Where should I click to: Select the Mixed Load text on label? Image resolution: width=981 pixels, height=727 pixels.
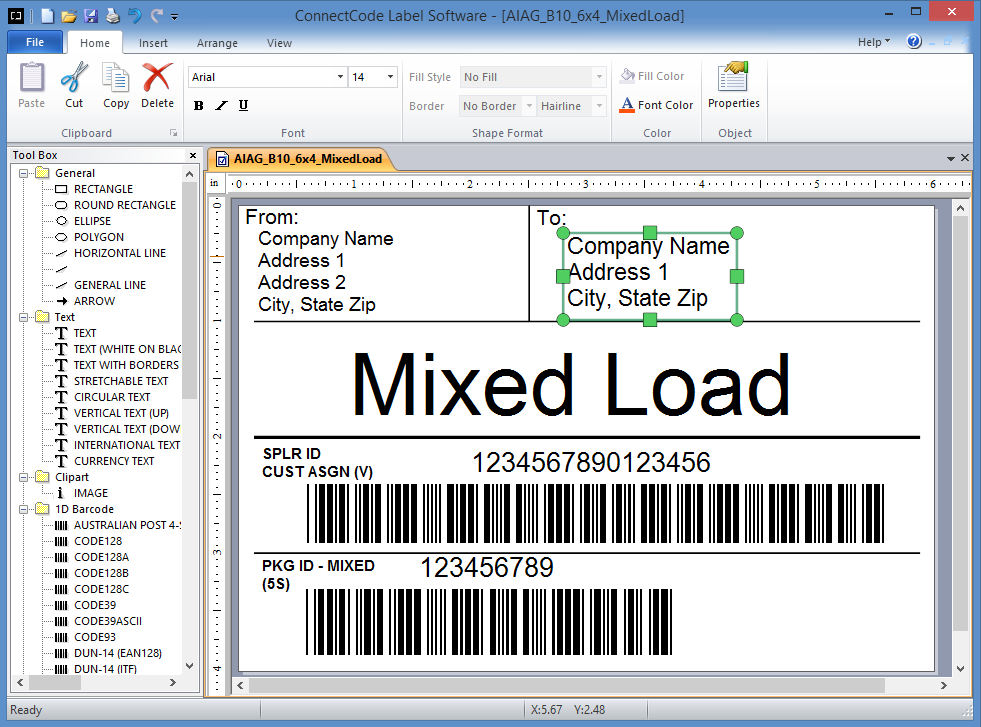pyautogui.click(x=571, y=384)
